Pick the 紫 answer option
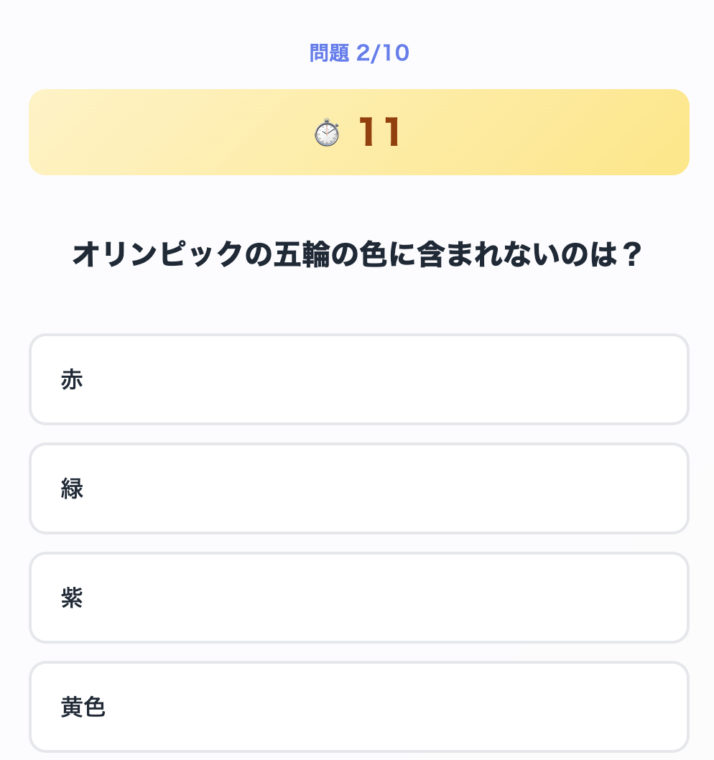The height and width of the screenshot is (760, 714). (x=359, y=598)
